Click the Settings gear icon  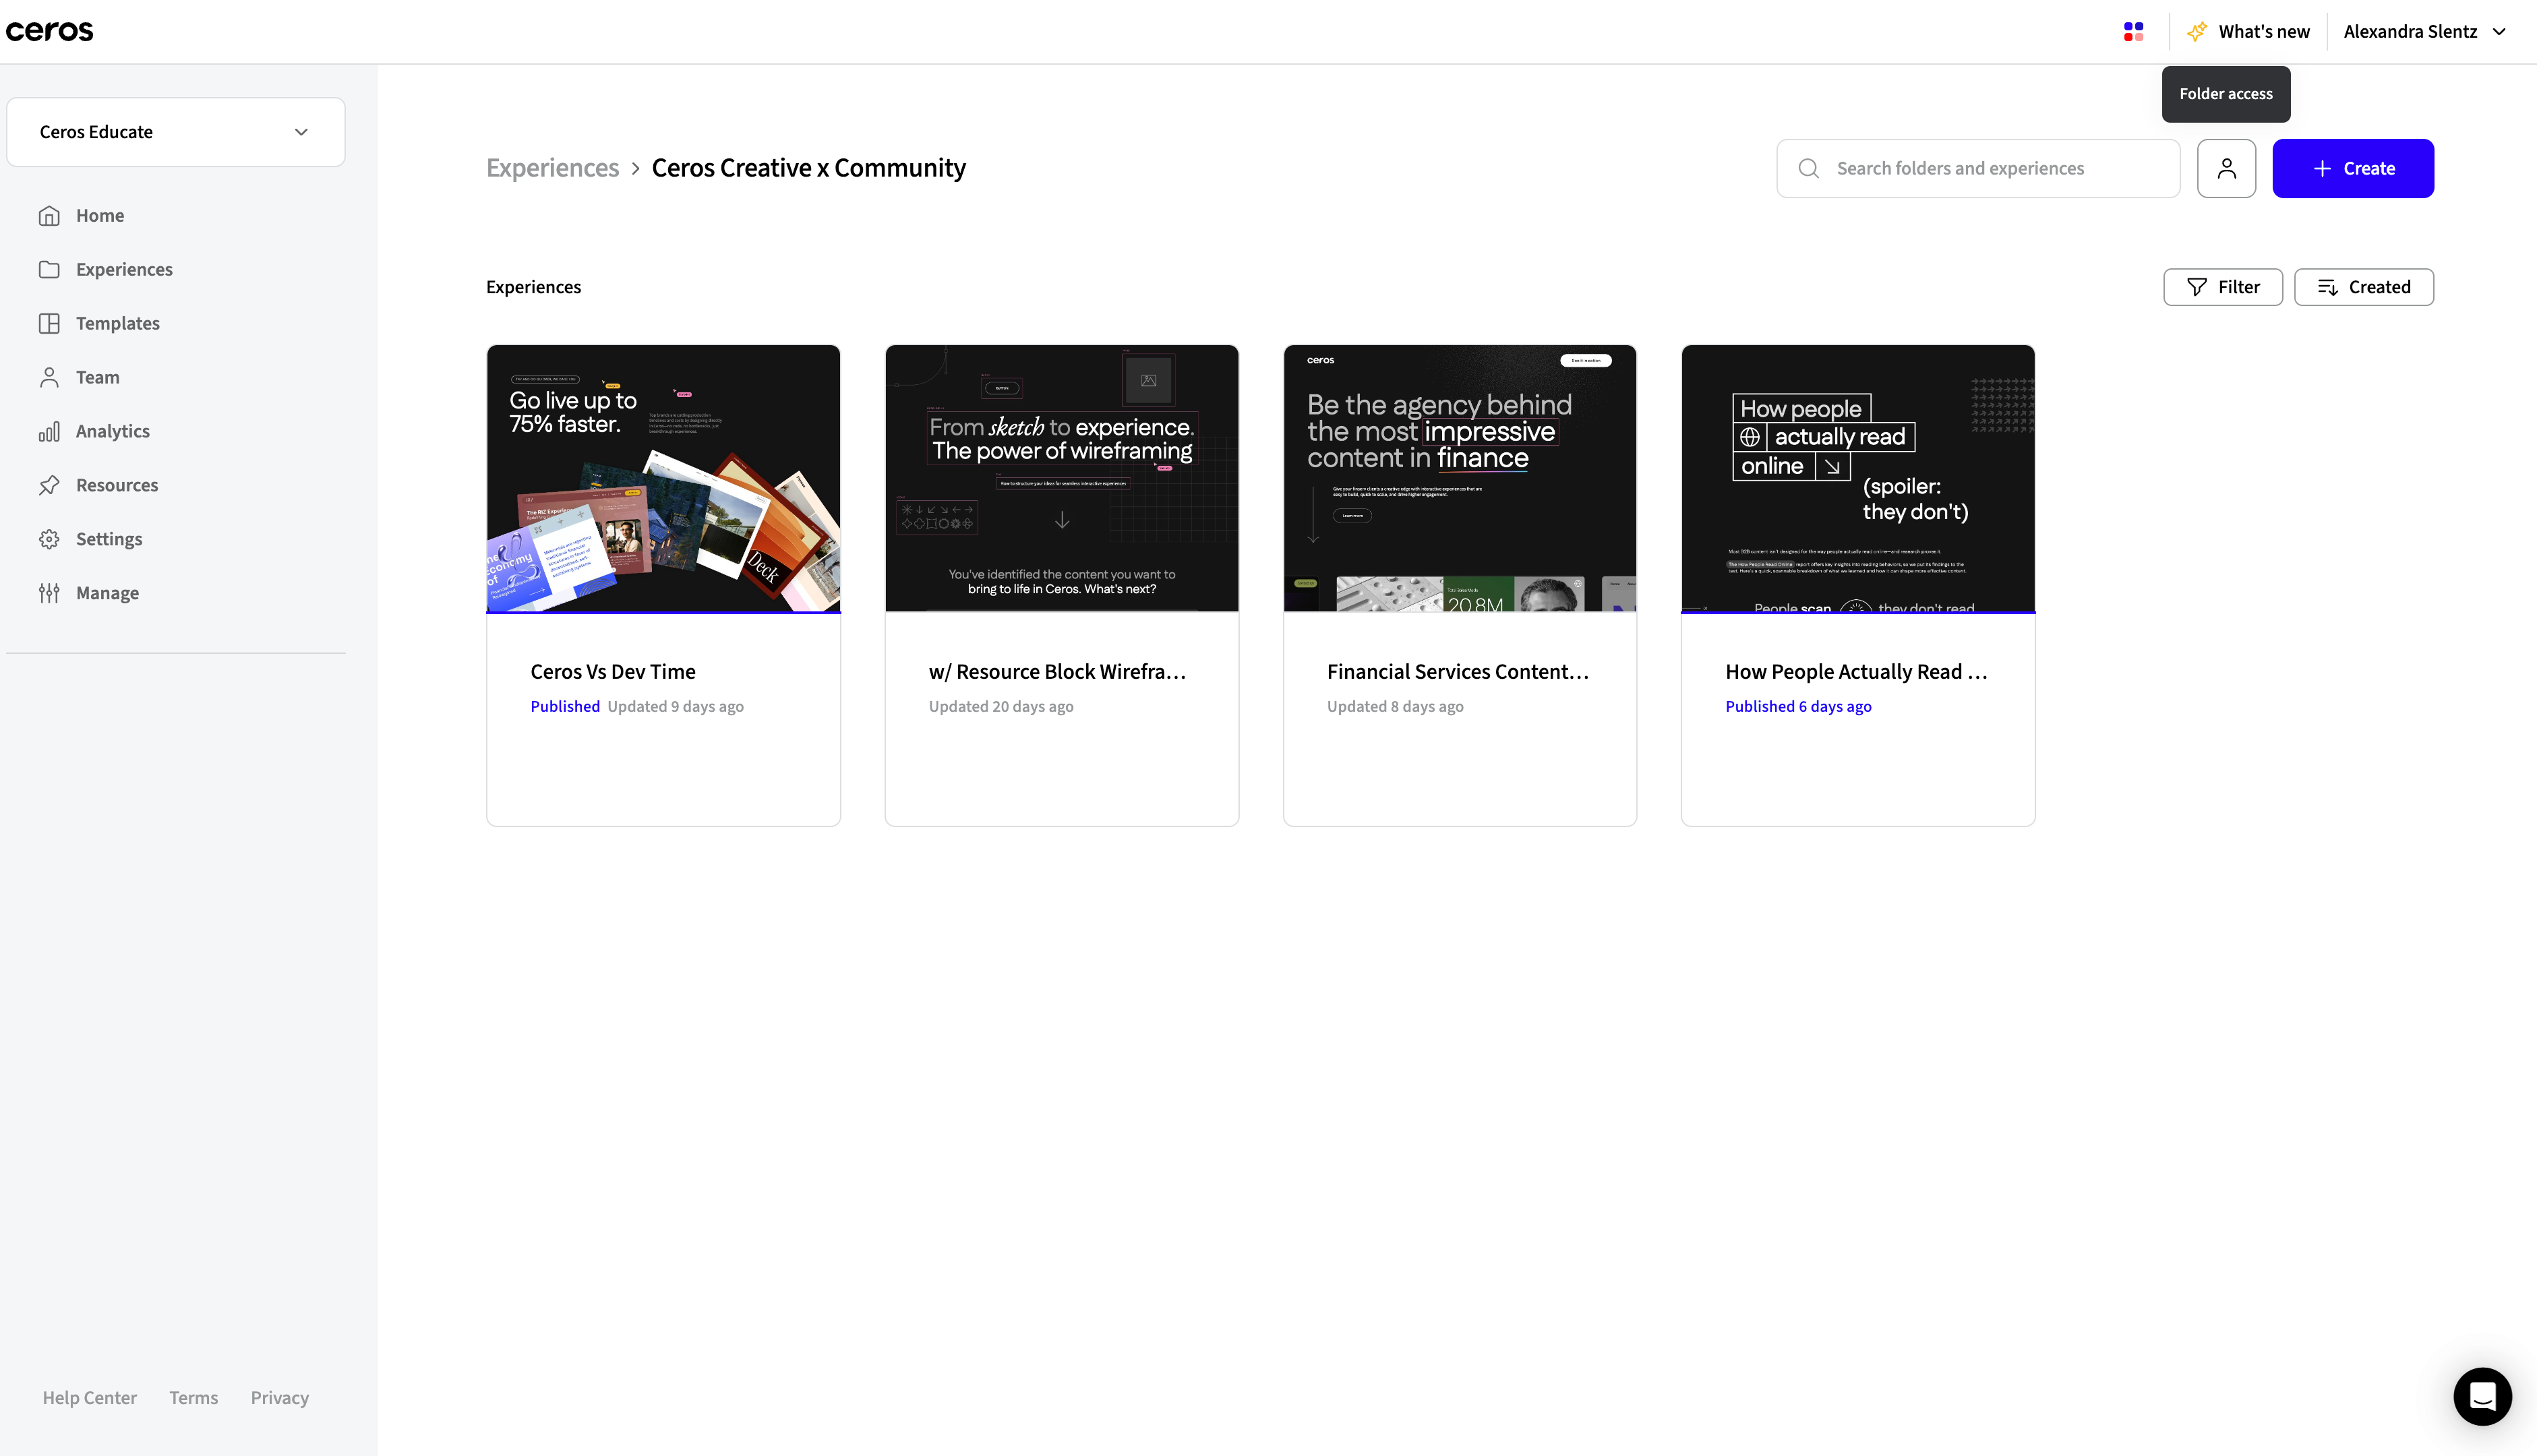49,540
